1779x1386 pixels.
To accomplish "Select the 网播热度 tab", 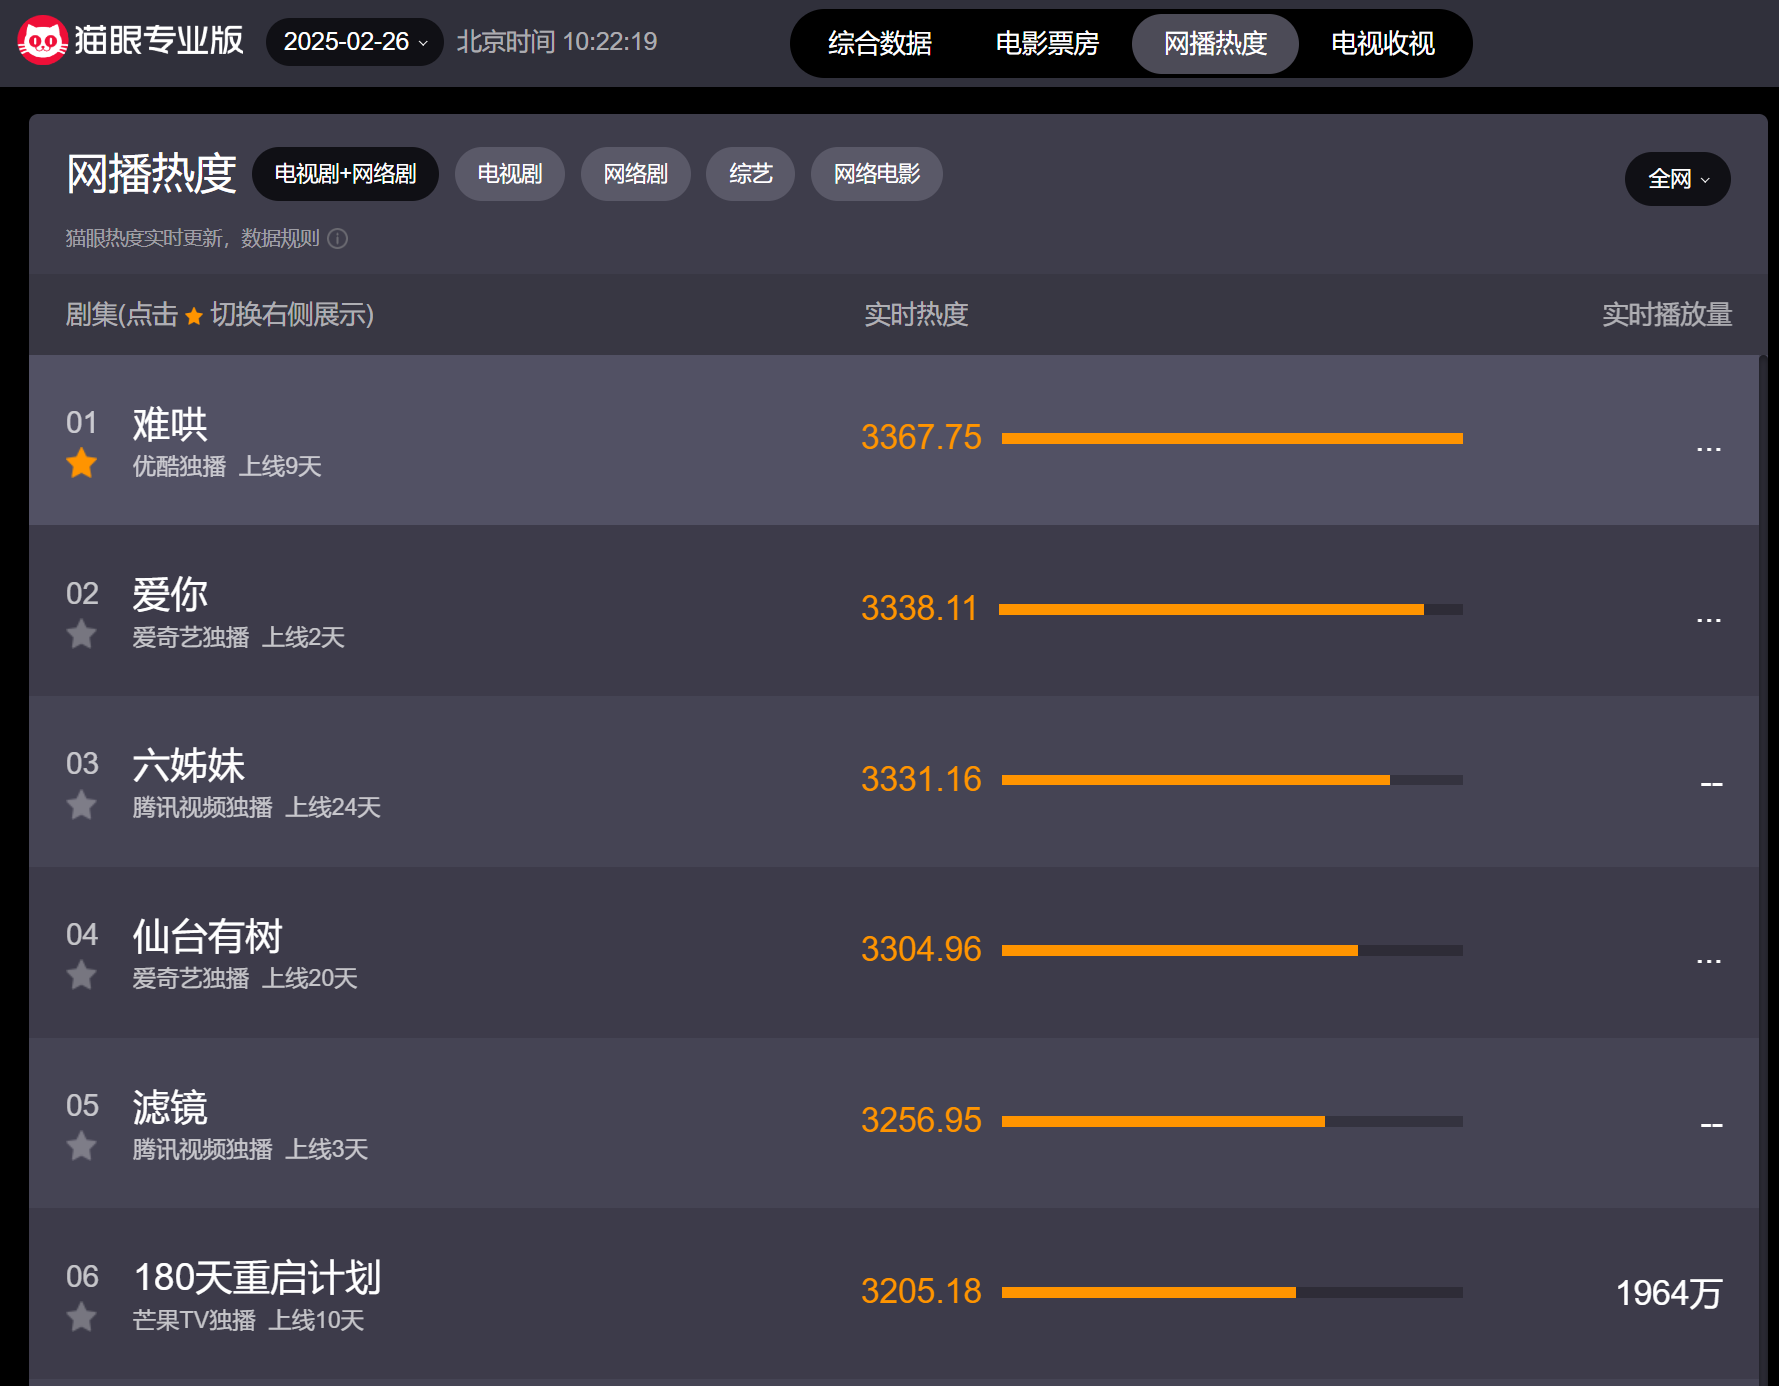I will (x=1215, y=43).
